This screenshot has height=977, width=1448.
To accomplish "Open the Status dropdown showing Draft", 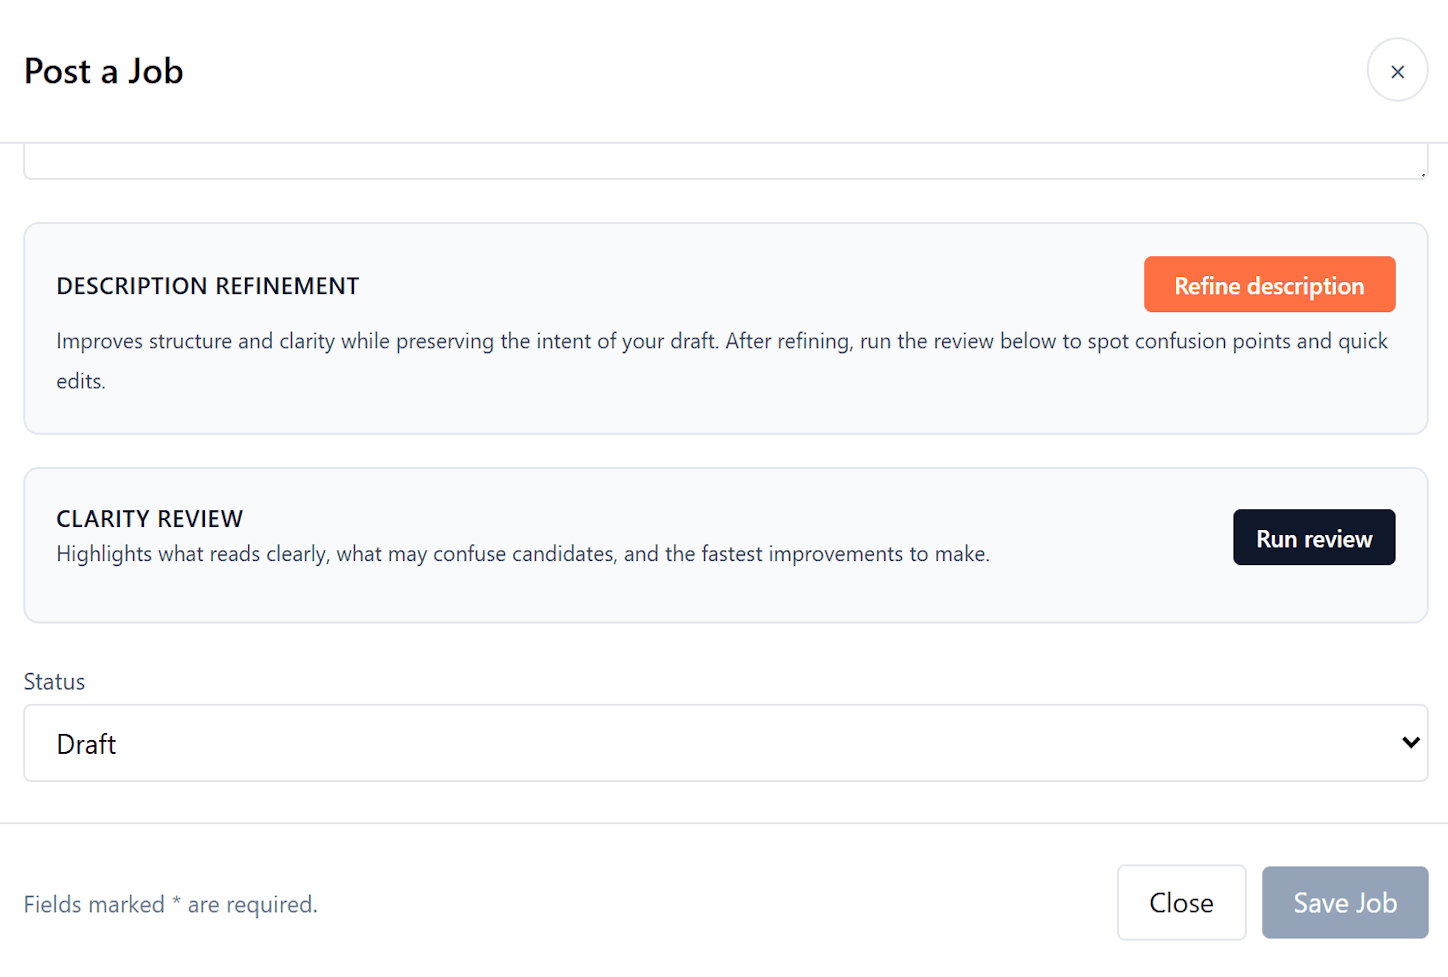I will pyautogui.click(x=725, y=743).
